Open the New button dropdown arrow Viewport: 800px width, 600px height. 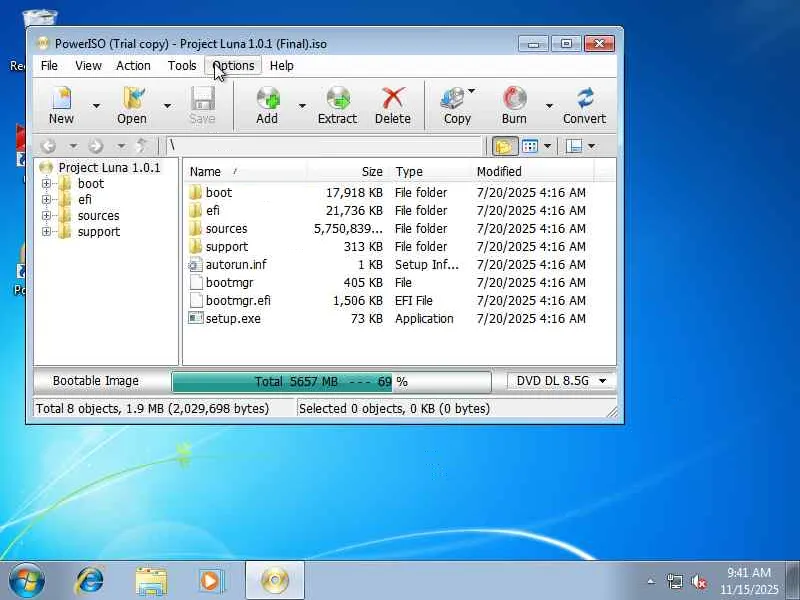[x=96, y=106]
